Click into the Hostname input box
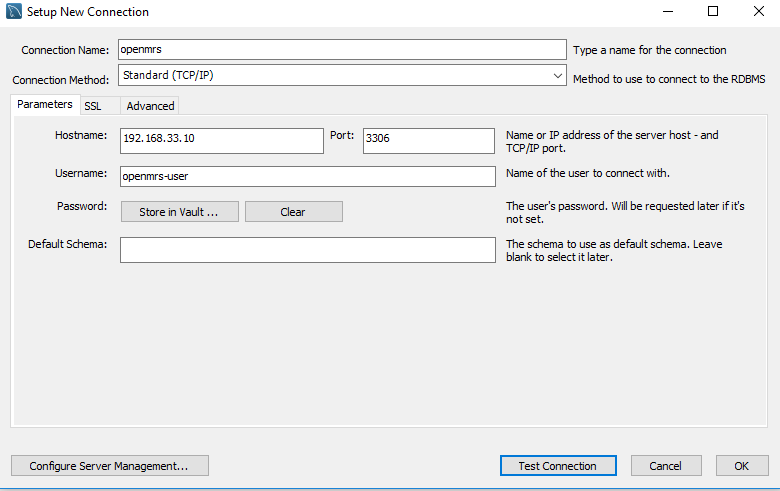The image size is (780, 491). (221, 140)
